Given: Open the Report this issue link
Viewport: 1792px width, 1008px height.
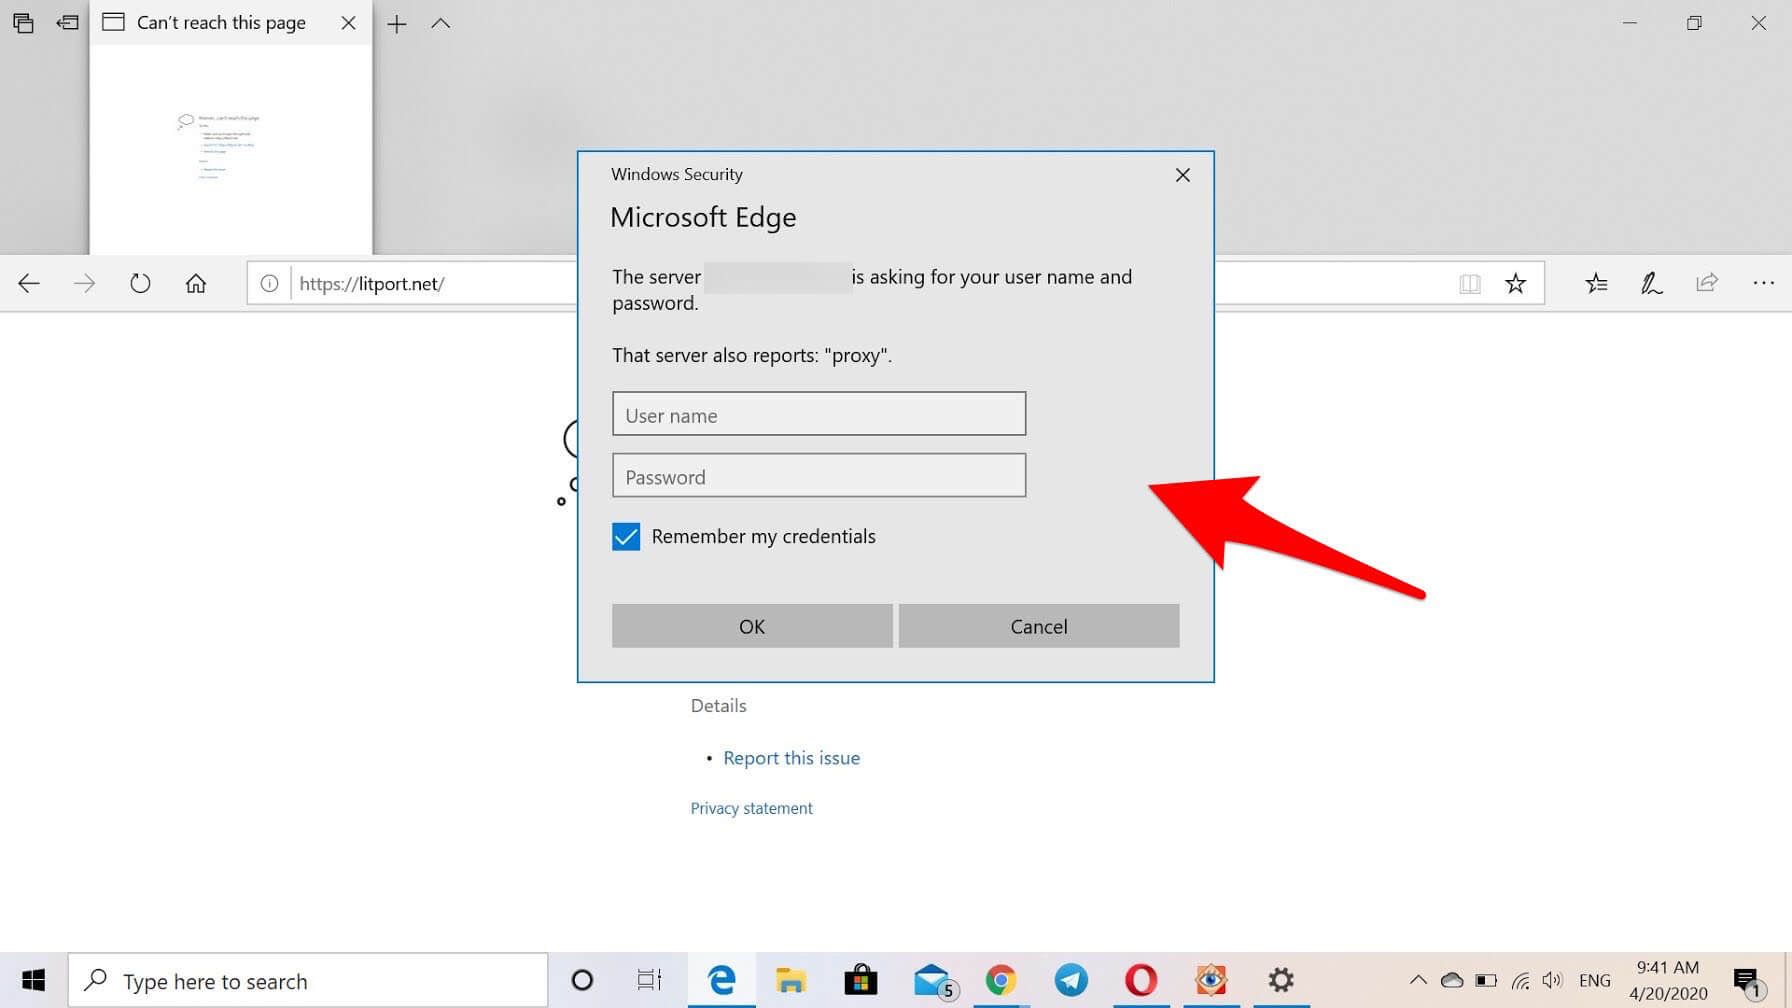Looking at the screenshot, I should [x=791, y=758].
